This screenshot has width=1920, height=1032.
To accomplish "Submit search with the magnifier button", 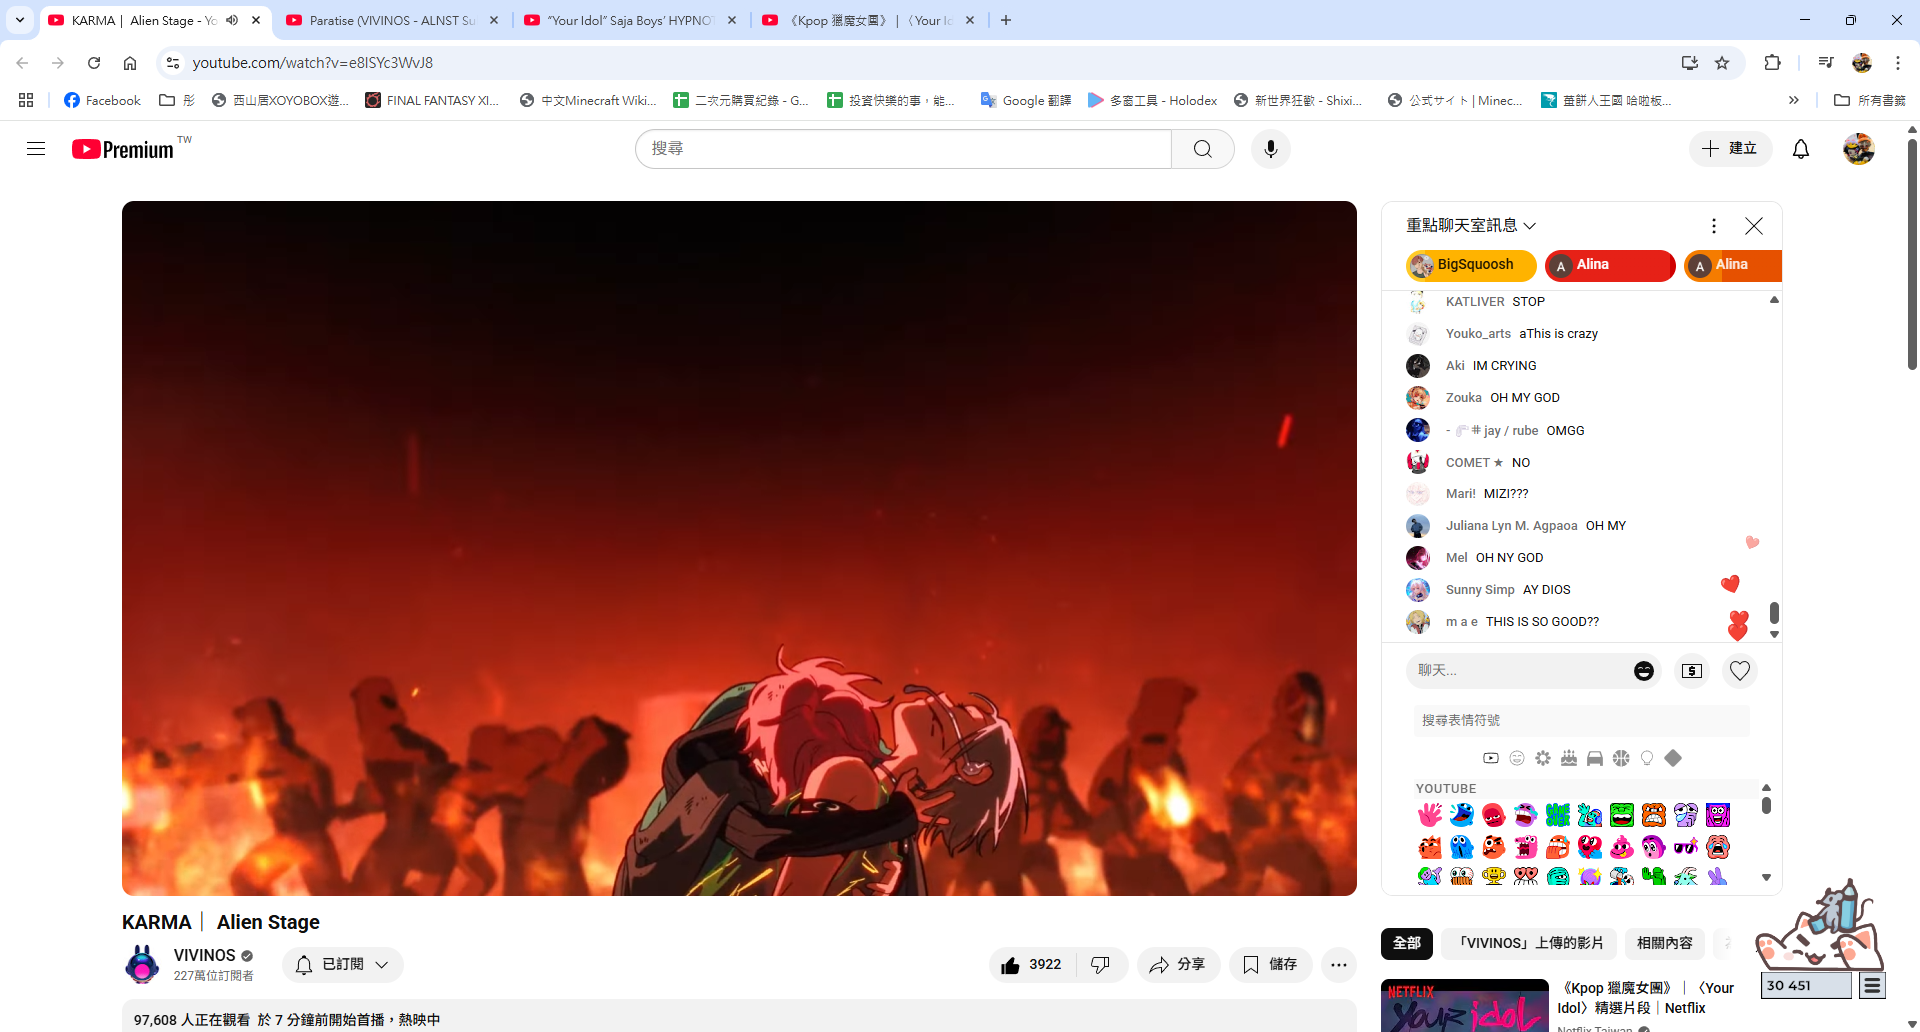I will (1203, 149).
